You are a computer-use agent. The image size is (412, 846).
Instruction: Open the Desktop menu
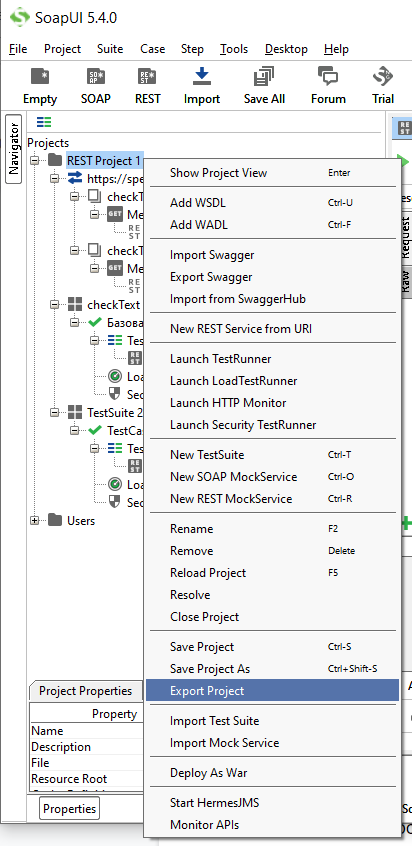point(286,49)
